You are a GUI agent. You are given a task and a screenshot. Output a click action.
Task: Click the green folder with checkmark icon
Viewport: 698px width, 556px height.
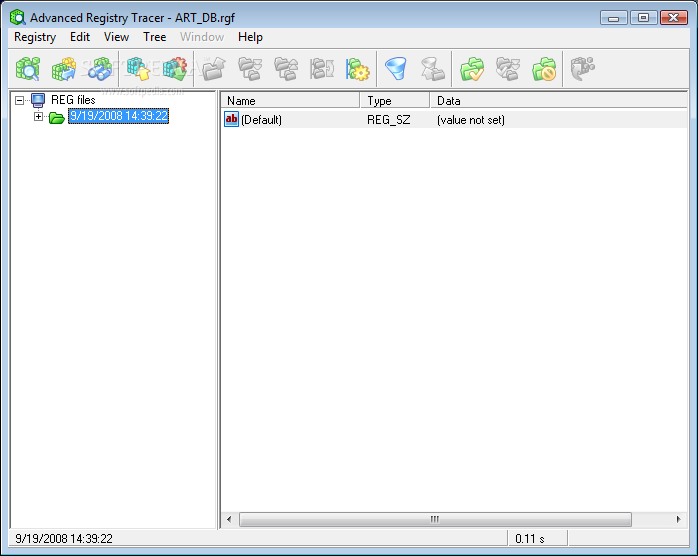(x=472, y=69)
